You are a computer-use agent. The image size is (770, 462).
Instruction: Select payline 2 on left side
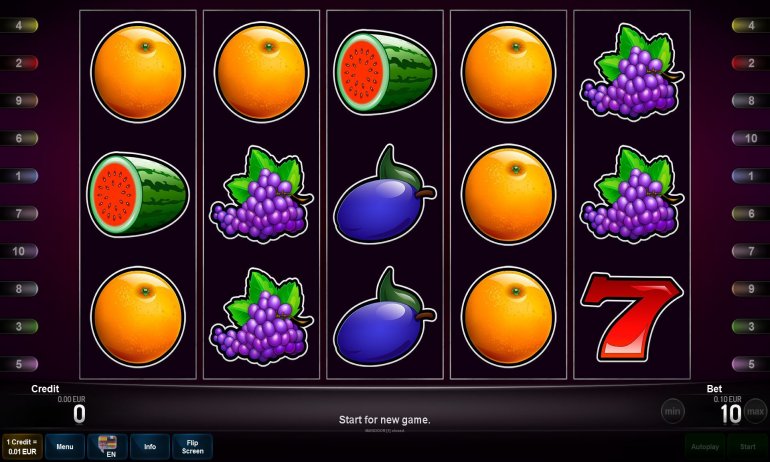click(19, 63)
